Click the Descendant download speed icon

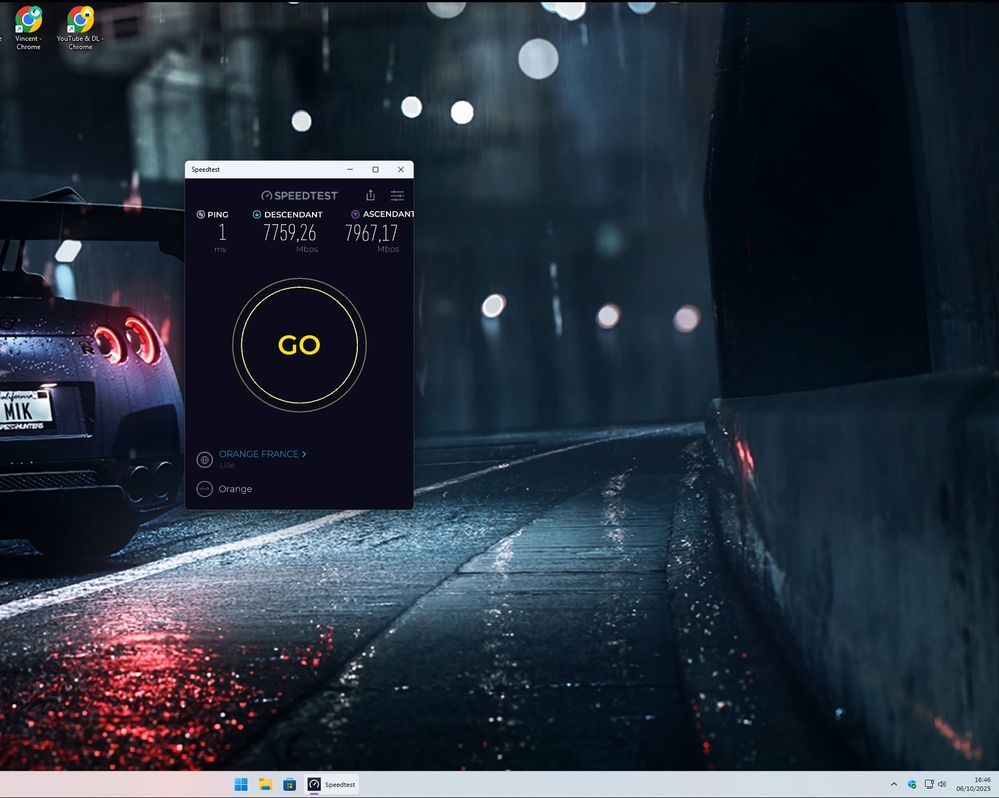coord(255,214)
